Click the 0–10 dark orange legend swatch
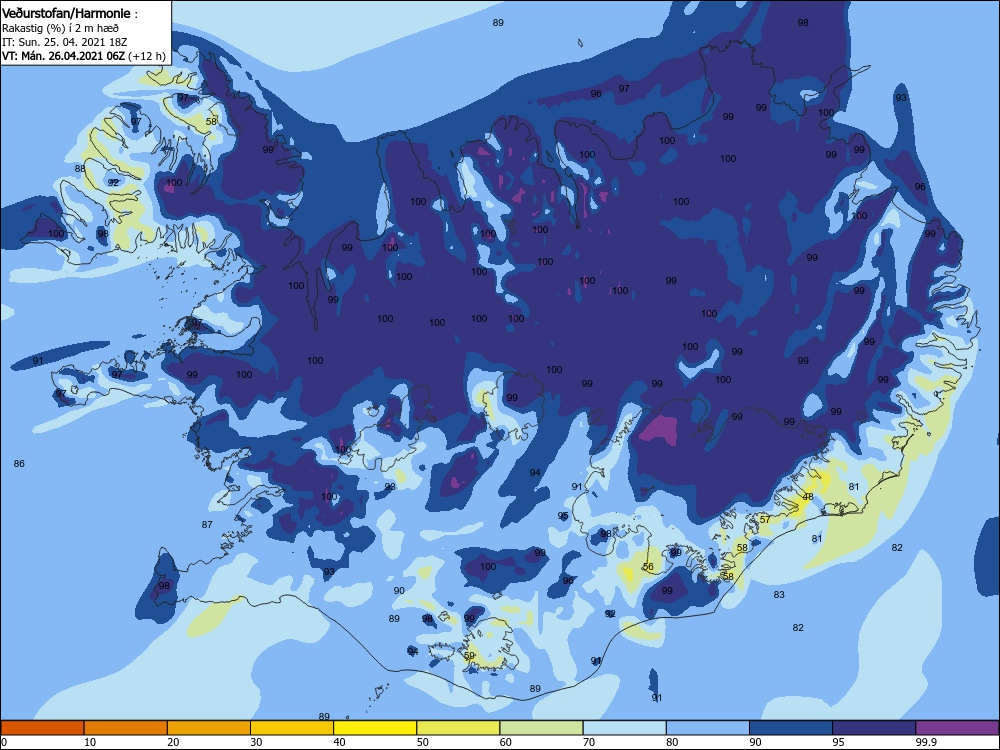The height and width of the screenshot is (750, 1000). click(42, 728)
